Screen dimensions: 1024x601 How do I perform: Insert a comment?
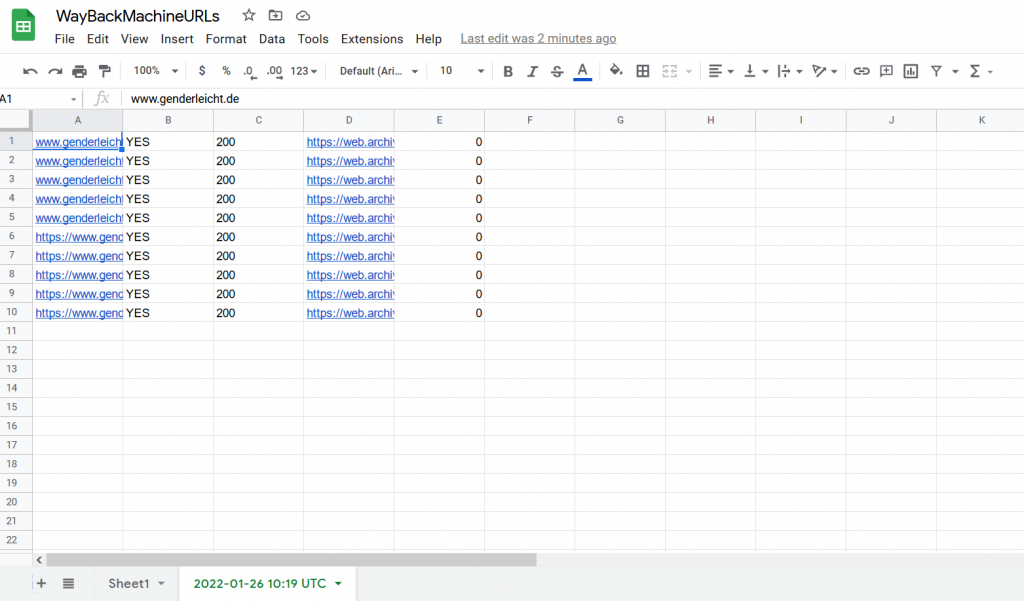[886, 71]
